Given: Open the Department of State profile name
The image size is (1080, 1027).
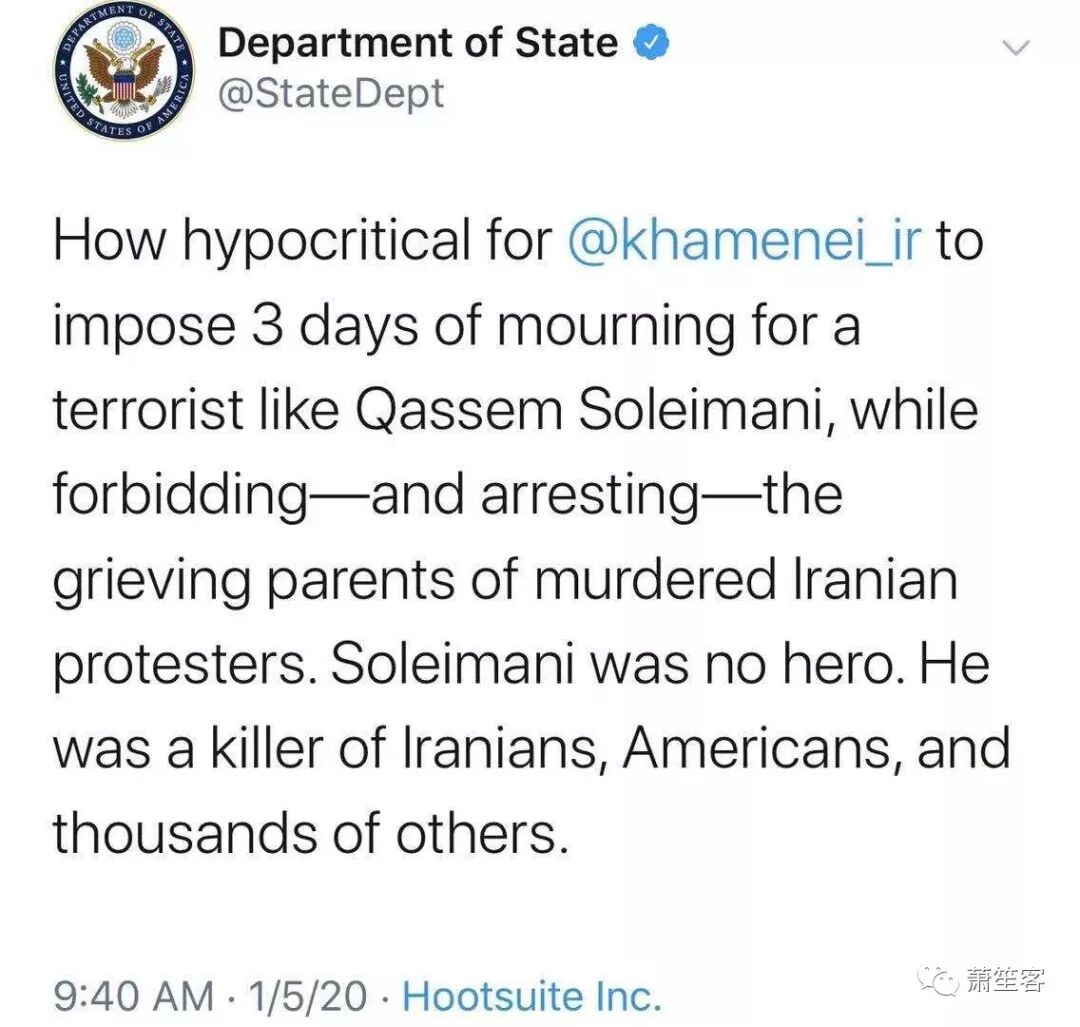Looking at the screenshot, I should click(x=417, y=43).
